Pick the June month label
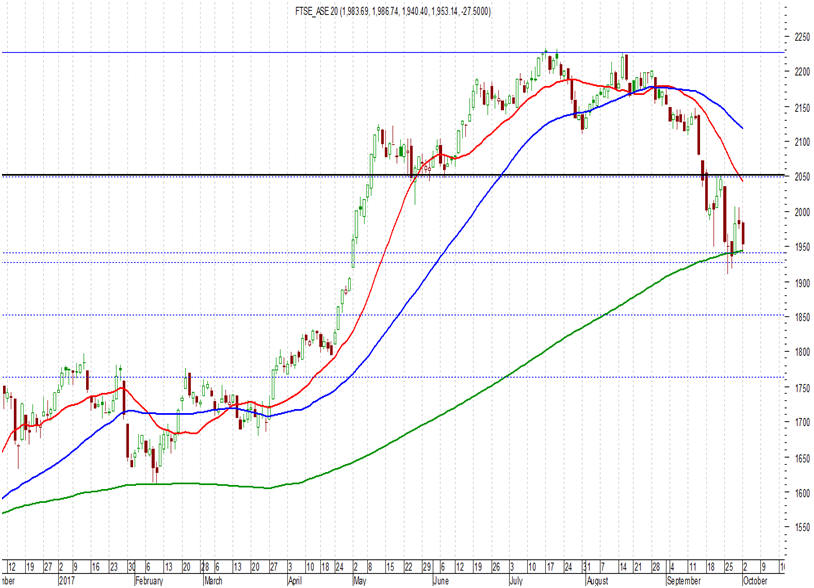Image resolution: width=814 pixels, height=588 pixels. click(441, 580)
